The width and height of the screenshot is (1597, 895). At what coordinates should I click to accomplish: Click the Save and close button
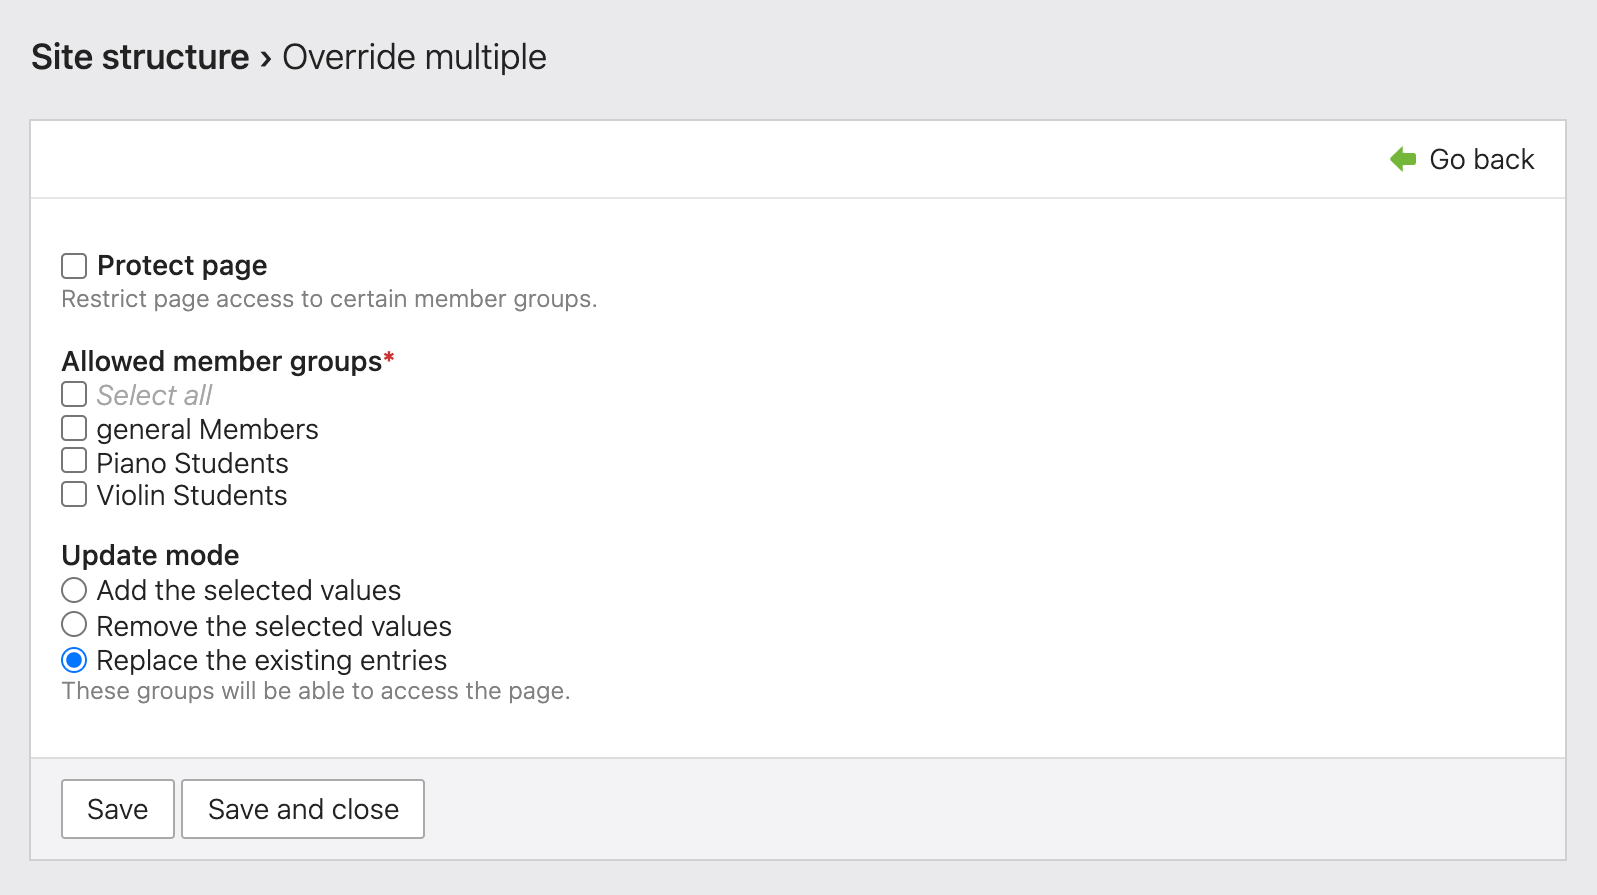pos(303,809)
